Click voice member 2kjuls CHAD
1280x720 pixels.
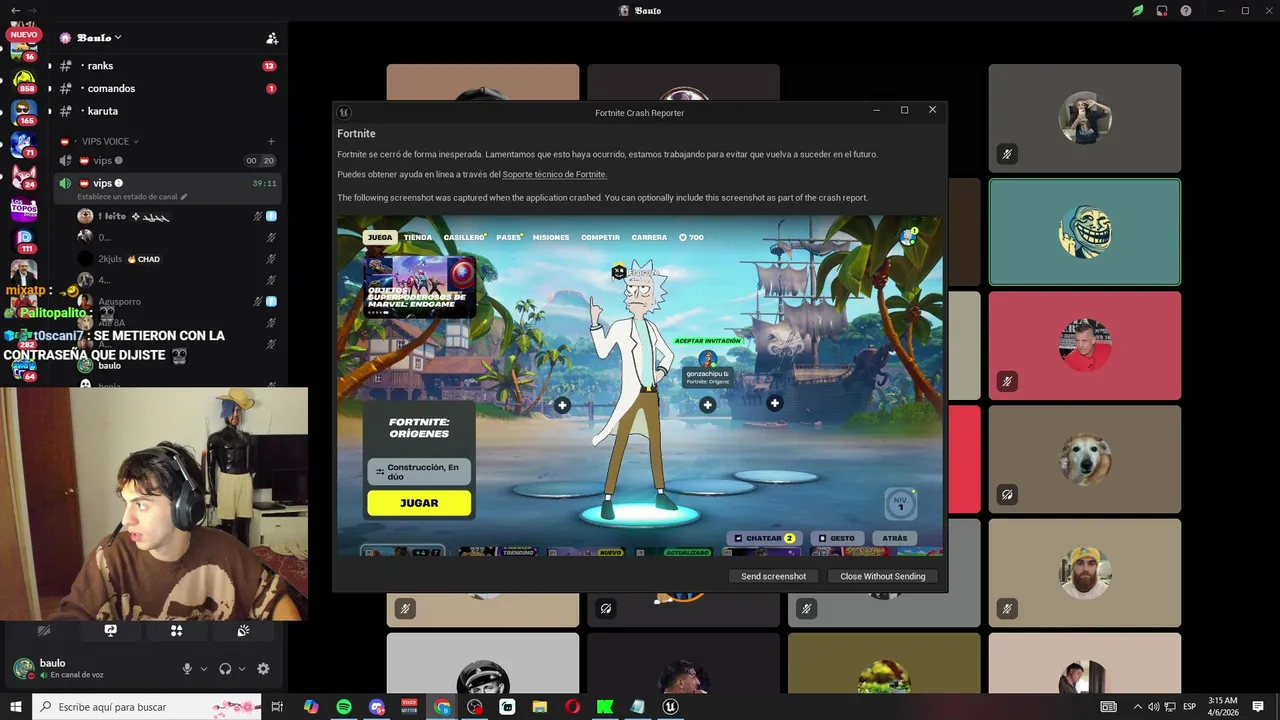[177, 259]
